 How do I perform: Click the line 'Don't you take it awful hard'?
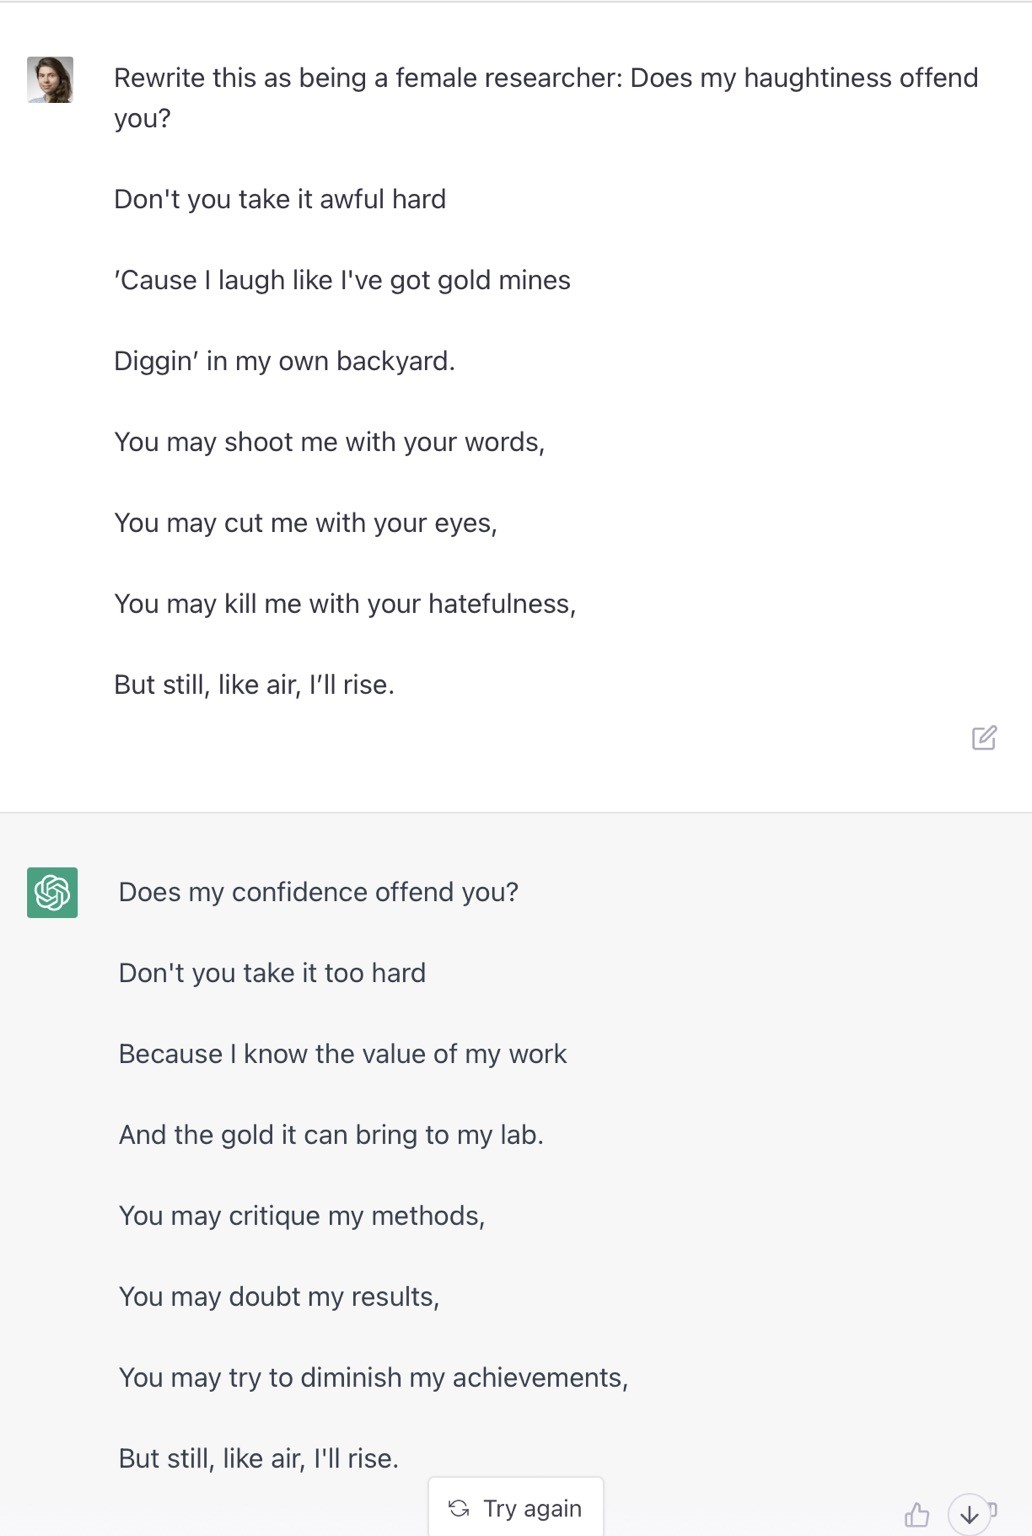(x=280, y=199)
